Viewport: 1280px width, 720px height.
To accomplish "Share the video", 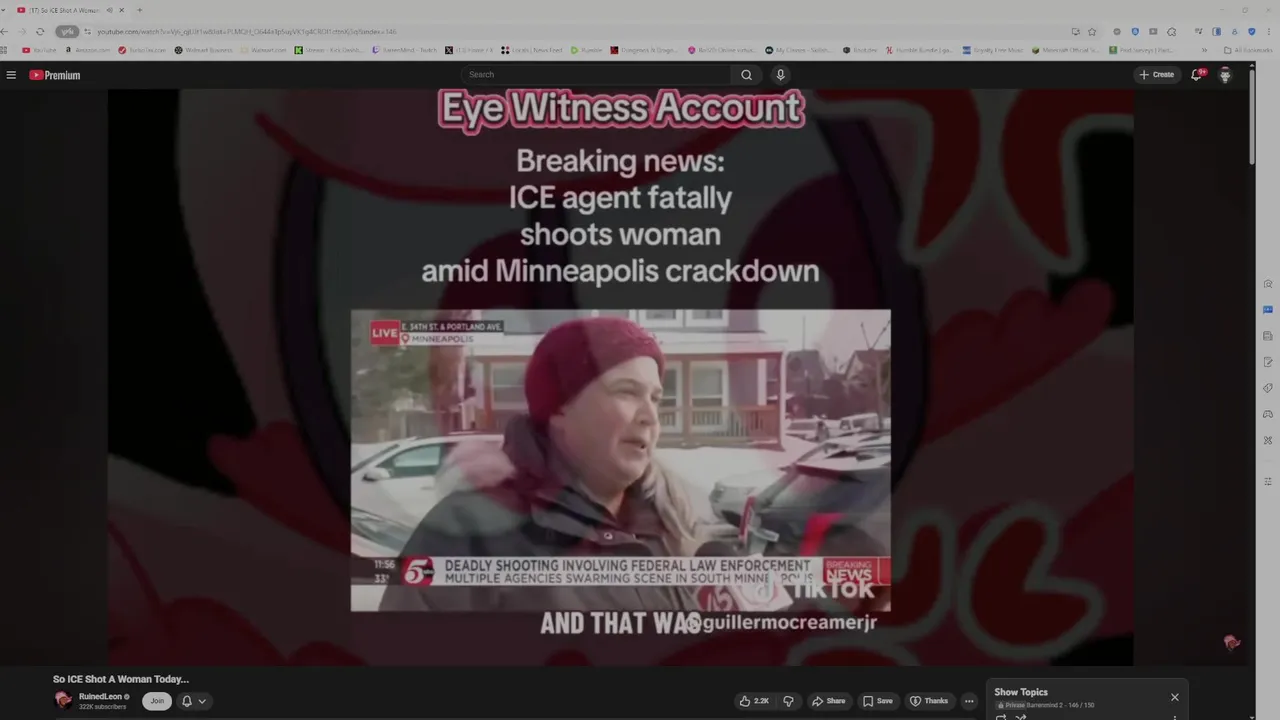I will 829,701.
